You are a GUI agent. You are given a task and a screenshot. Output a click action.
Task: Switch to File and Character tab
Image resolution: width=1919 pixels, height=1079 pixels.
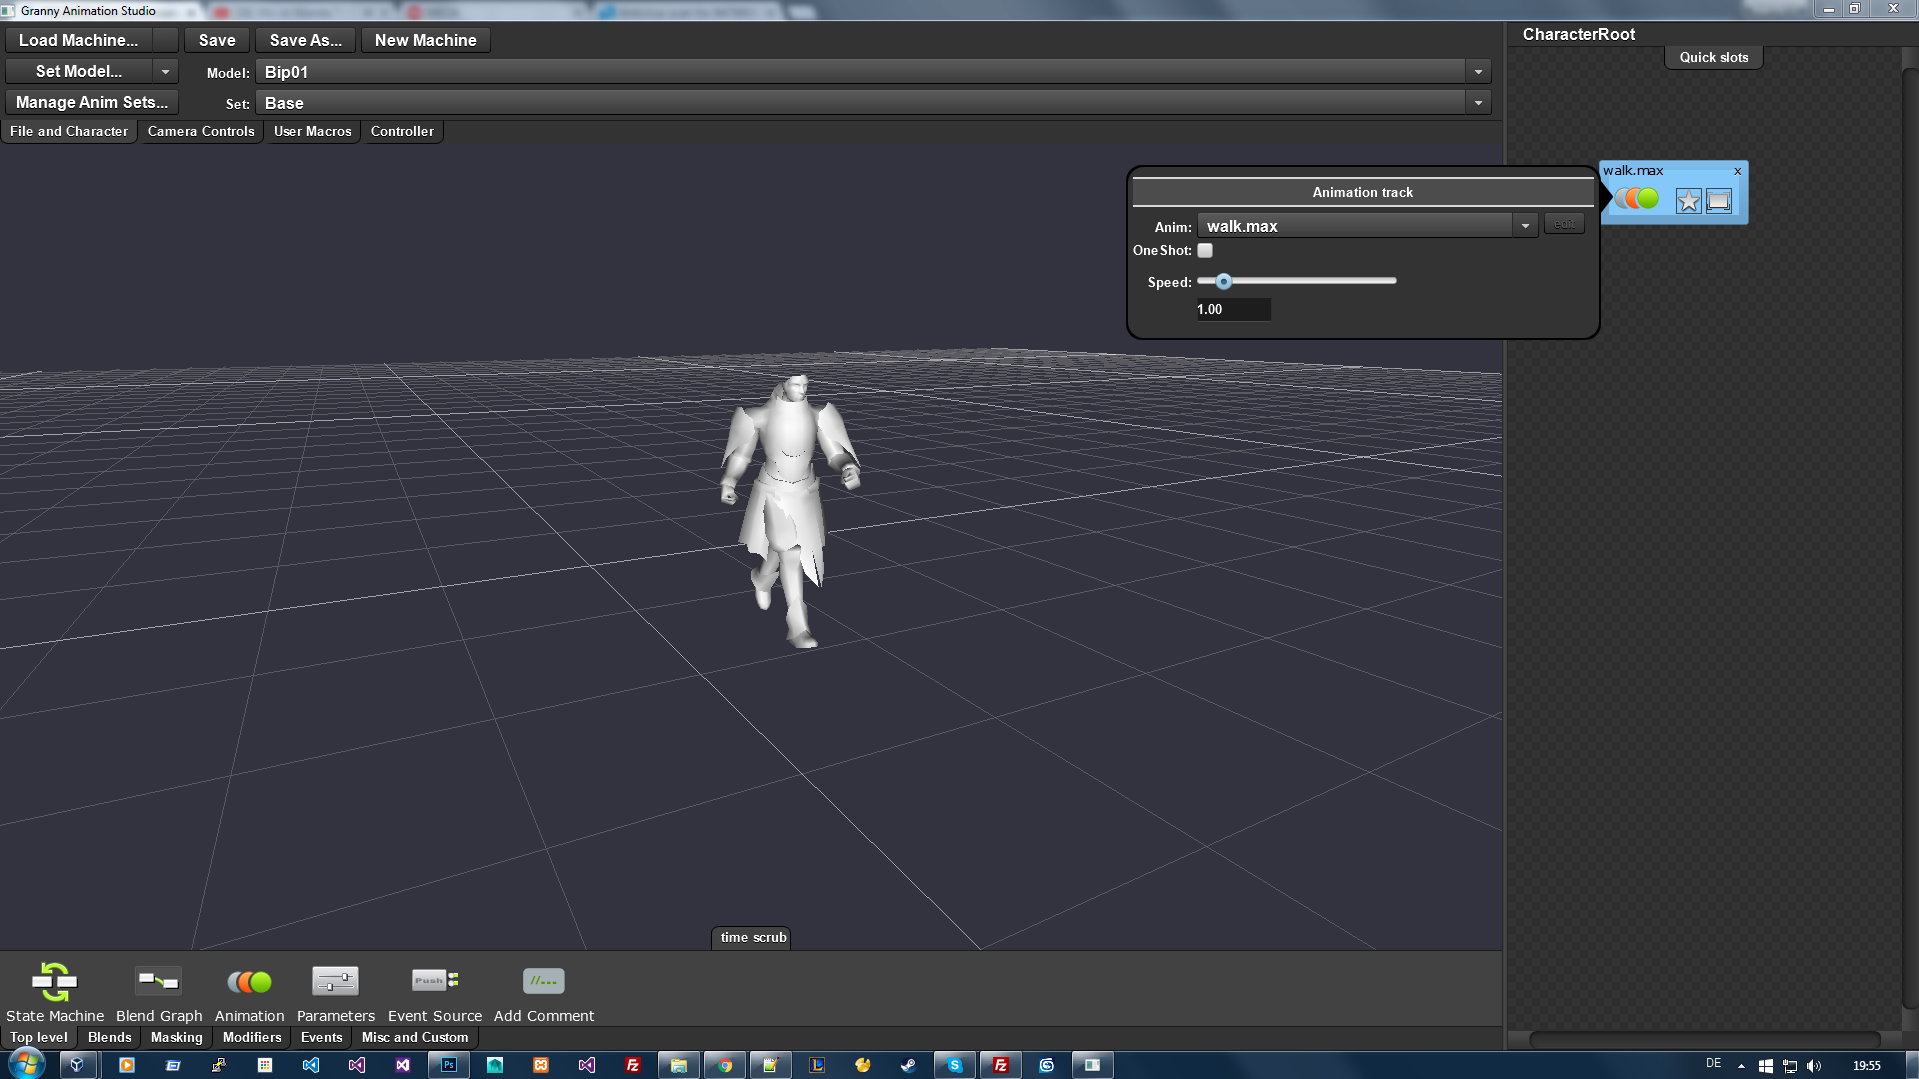(x=69, y=131)
